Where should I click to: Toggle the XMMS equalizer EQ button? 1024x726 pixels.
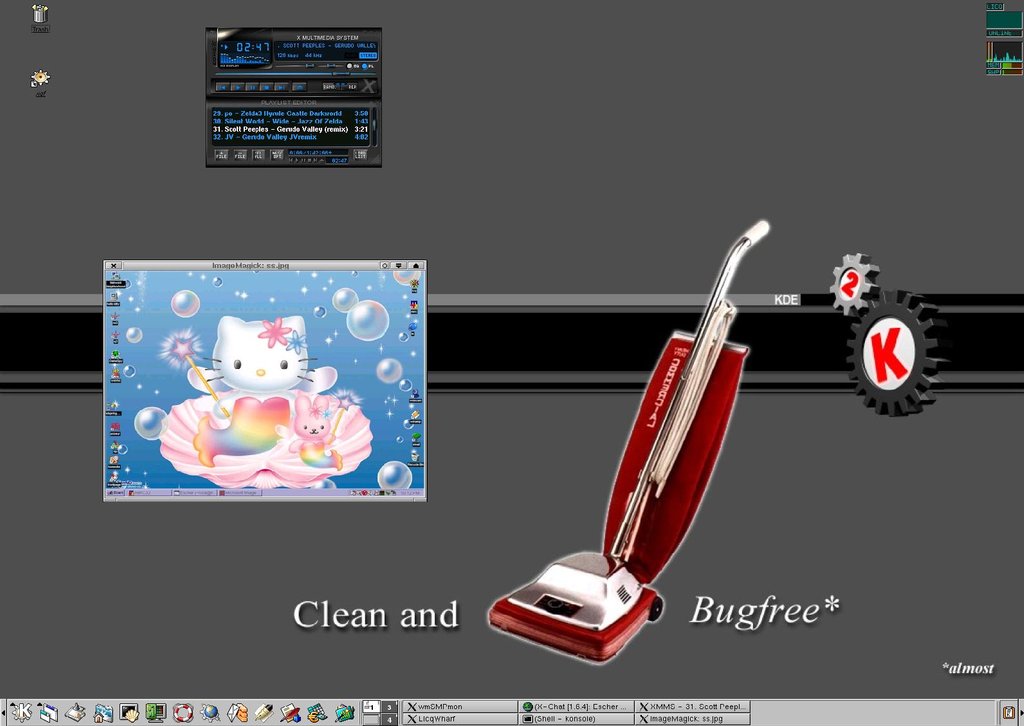[353, 66]
